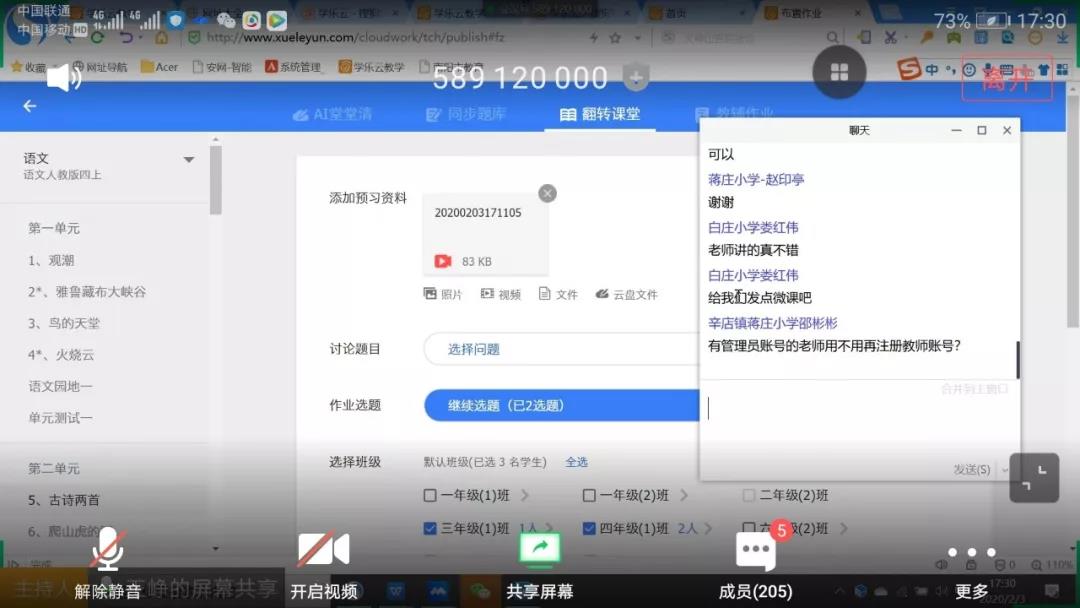This screenshot has height=608, width=1080.
Task: Select the 翻转课堂 tab
Action: (600, 114)
